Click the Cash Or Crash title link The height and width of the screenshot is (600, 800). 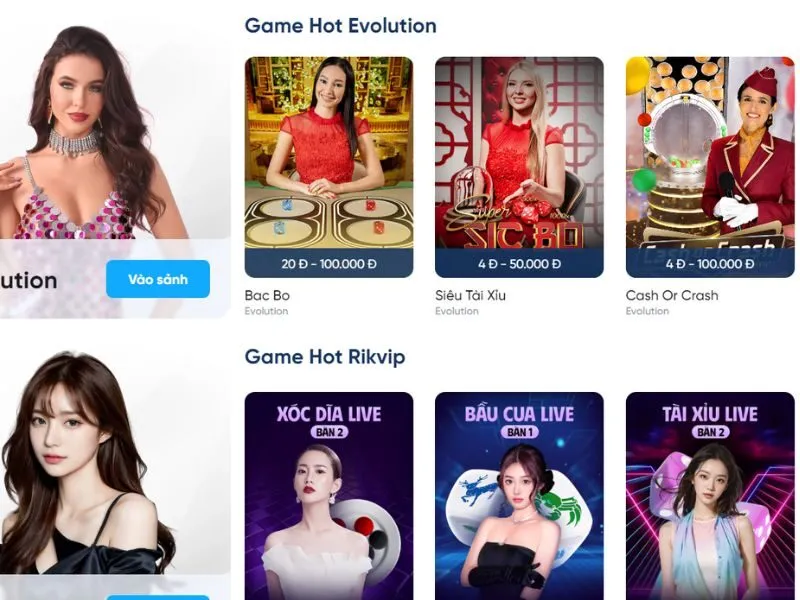[672, 295]
